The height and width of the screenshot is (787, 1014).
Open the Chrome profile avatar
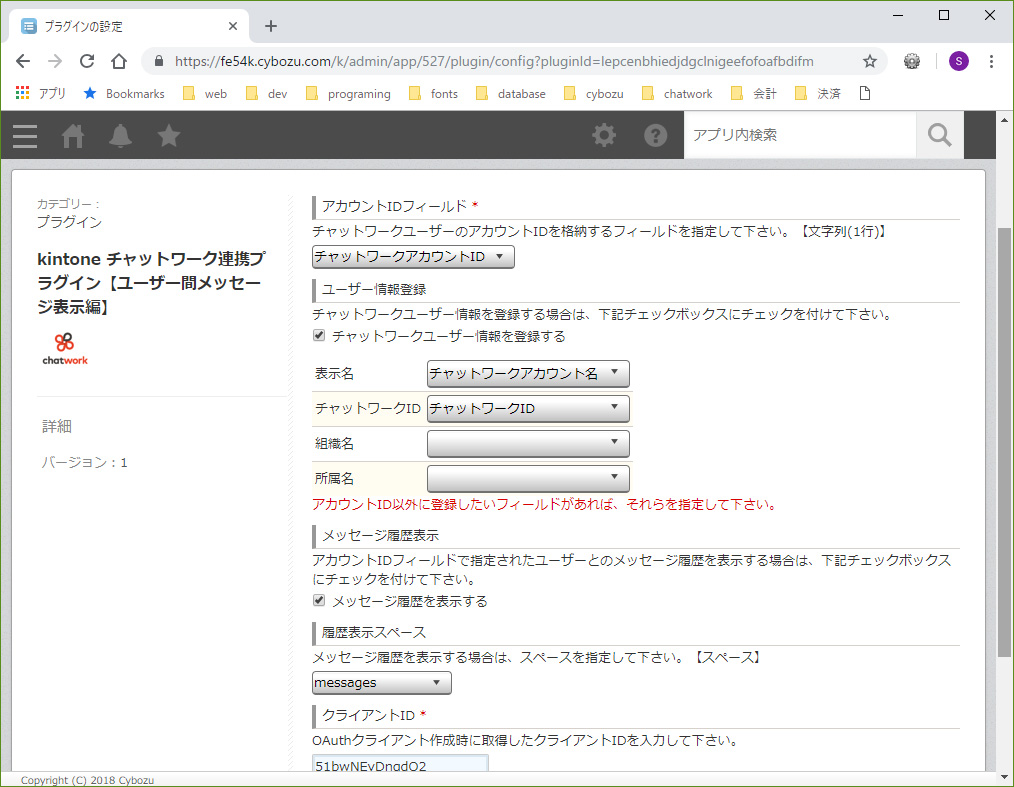[958, 61]
